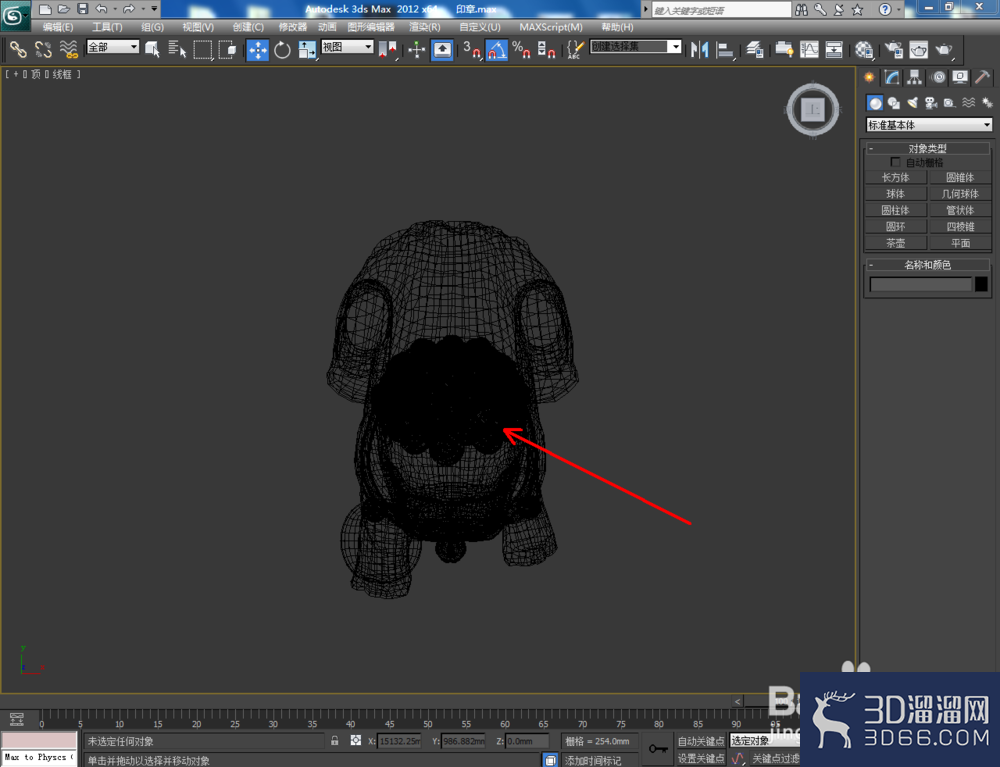
Task: Open the Curve Editor
Action: tap(809, 49)
